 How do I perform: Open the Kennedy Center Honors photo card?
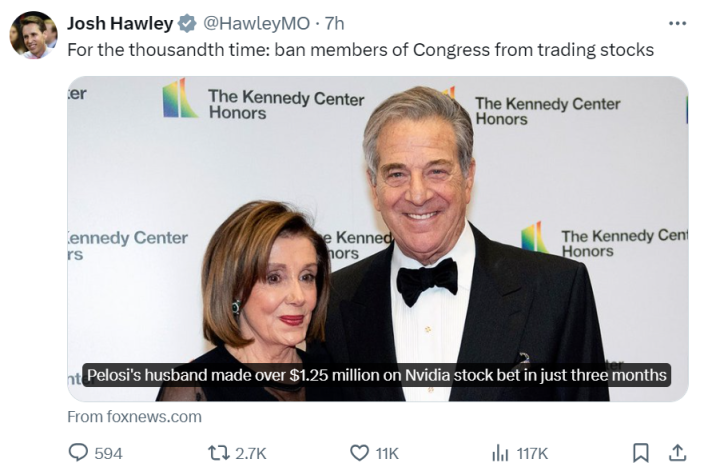378,238
